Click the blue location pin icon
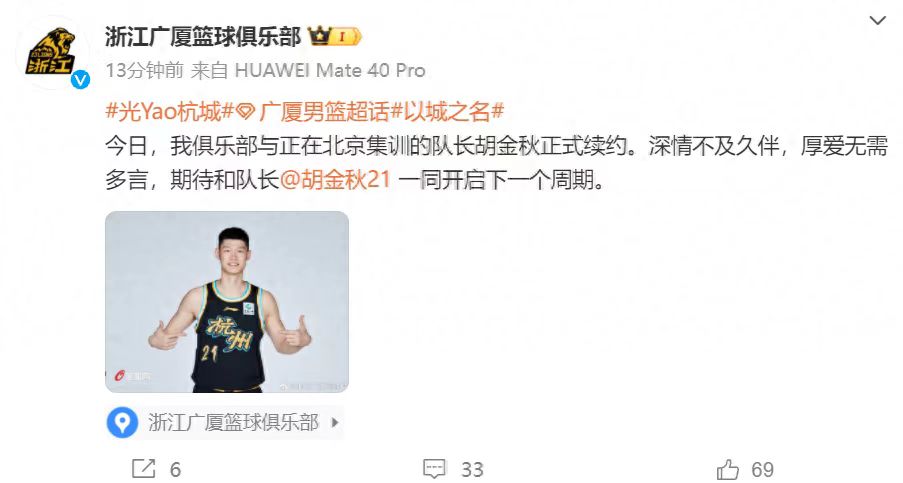The height and width of the screenshot is (483, 903). tap(122, 423)
